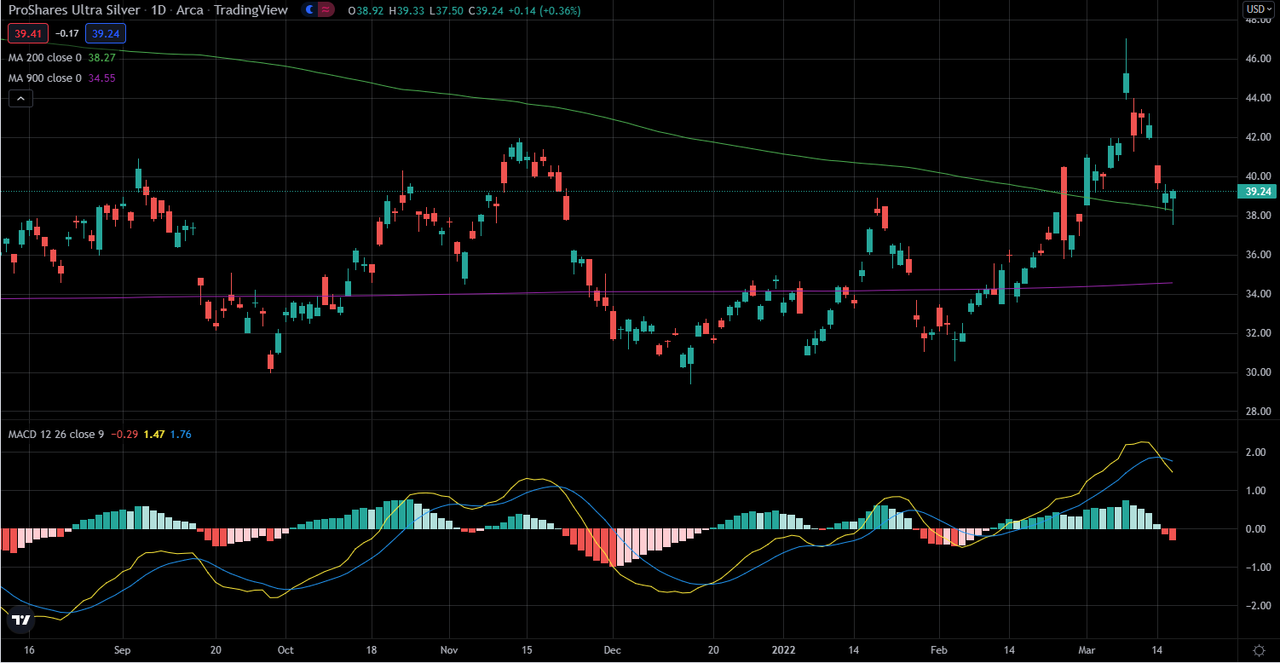Click the 30.00 price axis label

coord(1258,372)
